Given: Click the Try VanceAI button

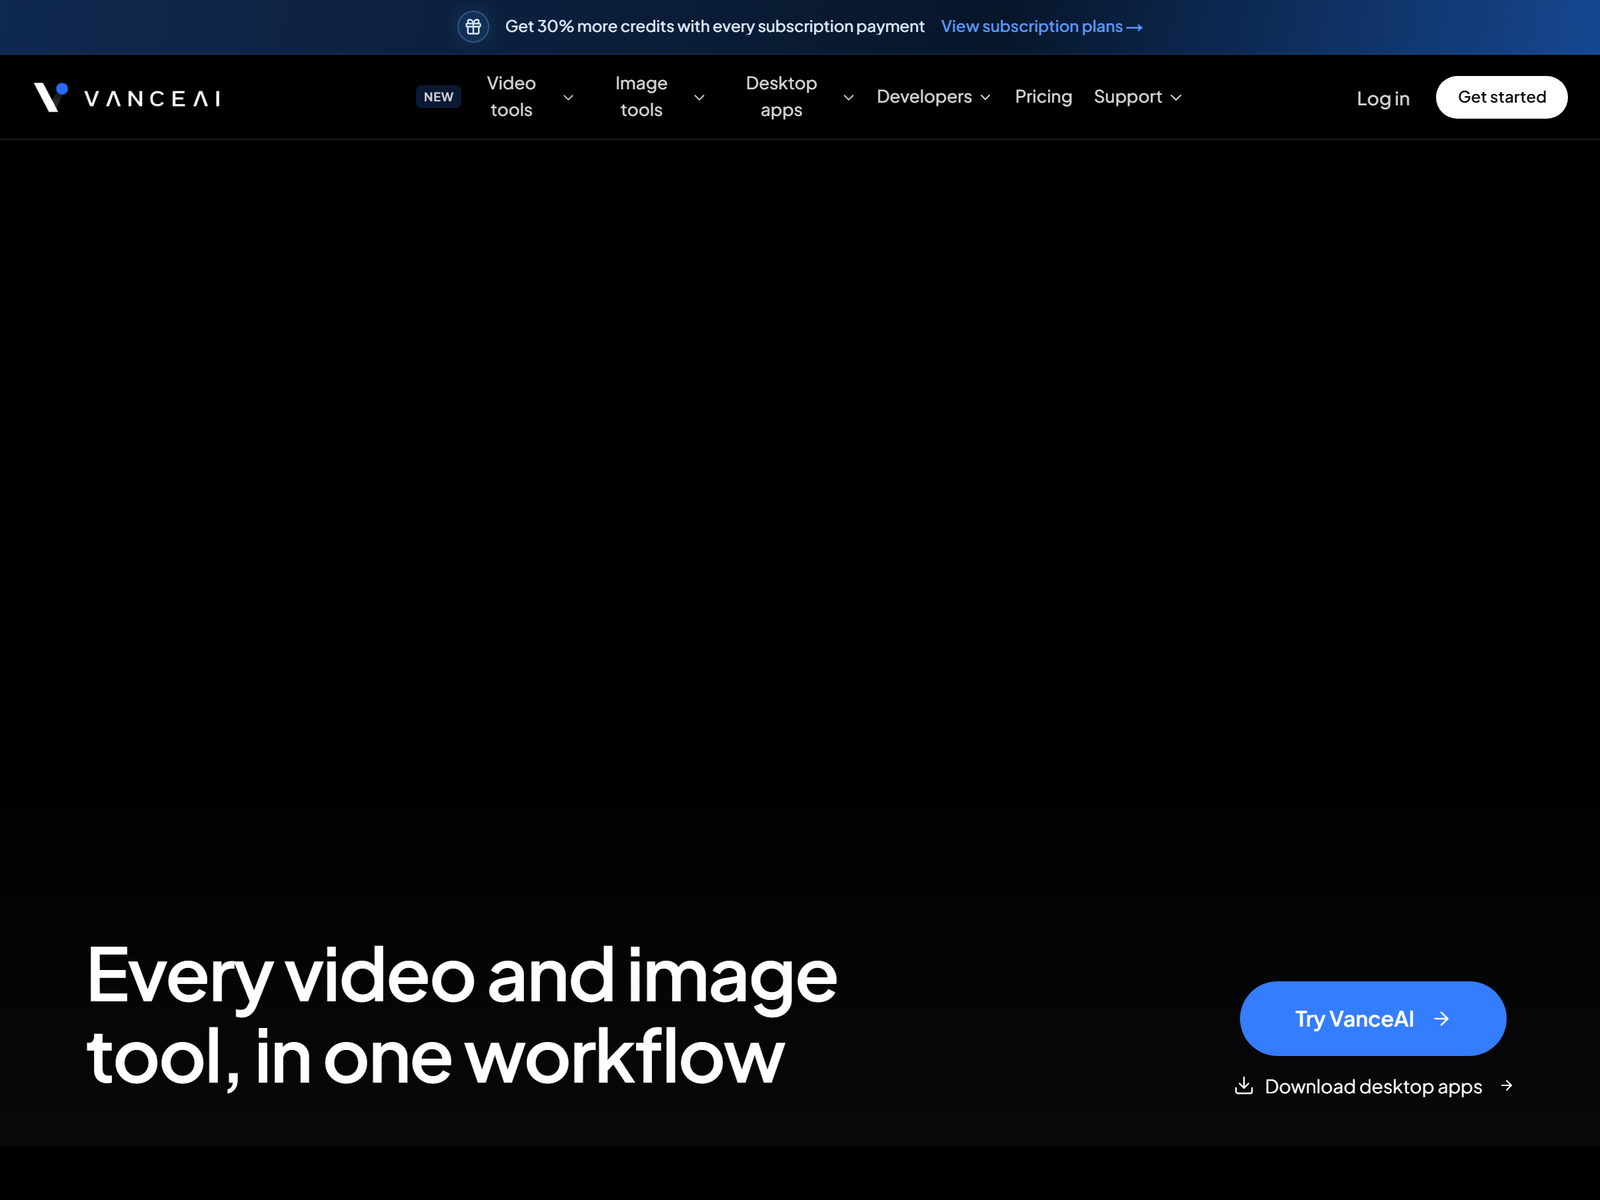Looking at the screenshot, I should coord(1373,1019).
